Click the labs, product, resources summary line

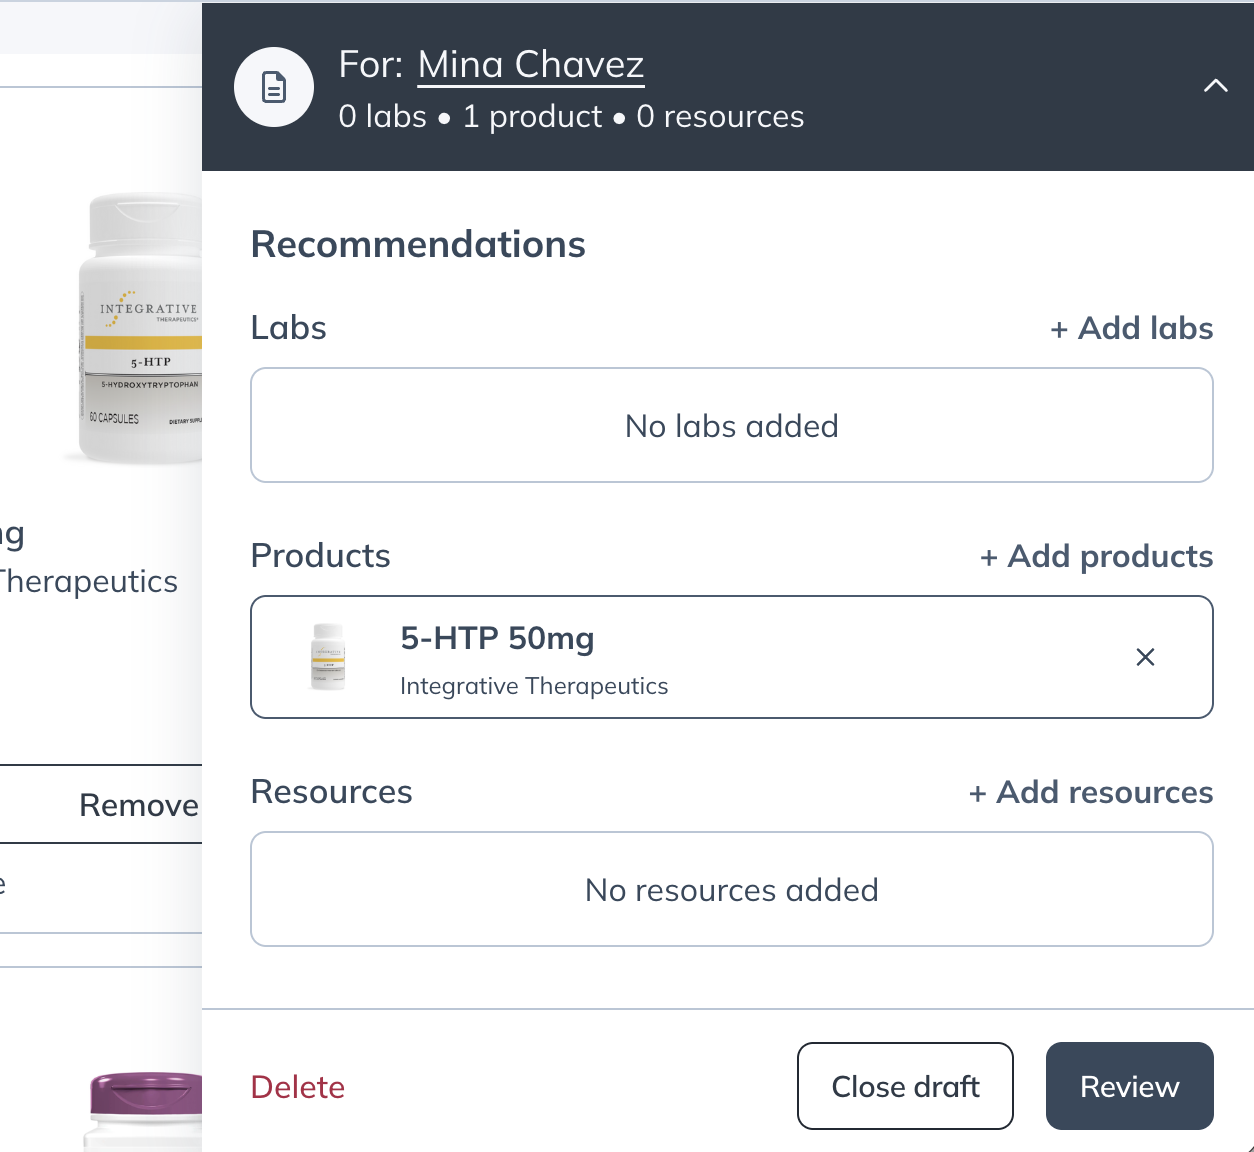pyautogui.click(x=571, y=117)
